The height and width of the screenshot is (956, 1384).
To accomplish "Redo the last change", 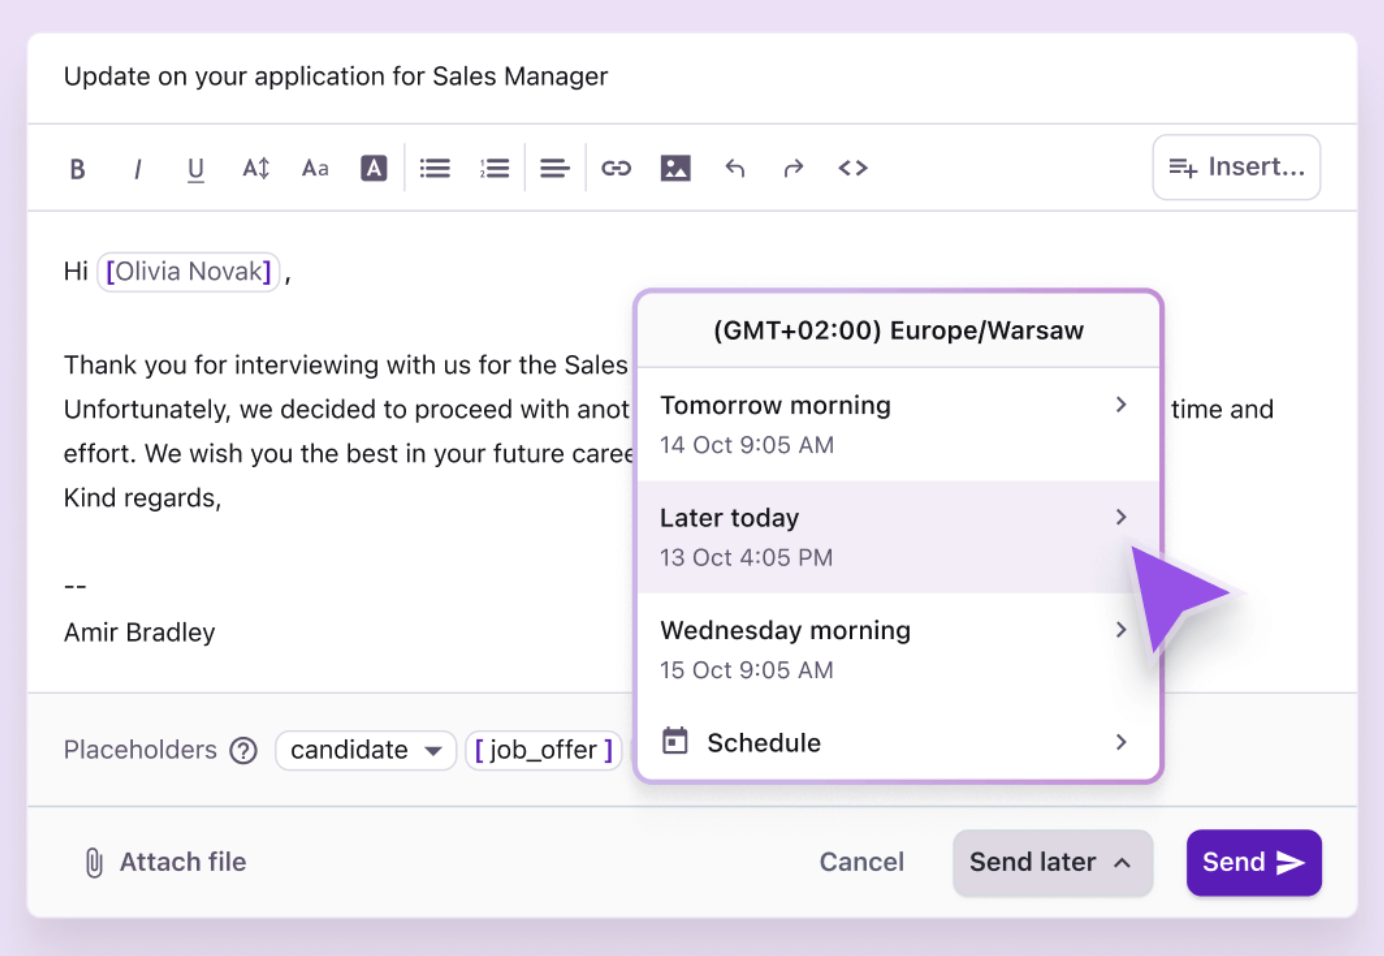I will click(x=794, y=168).
